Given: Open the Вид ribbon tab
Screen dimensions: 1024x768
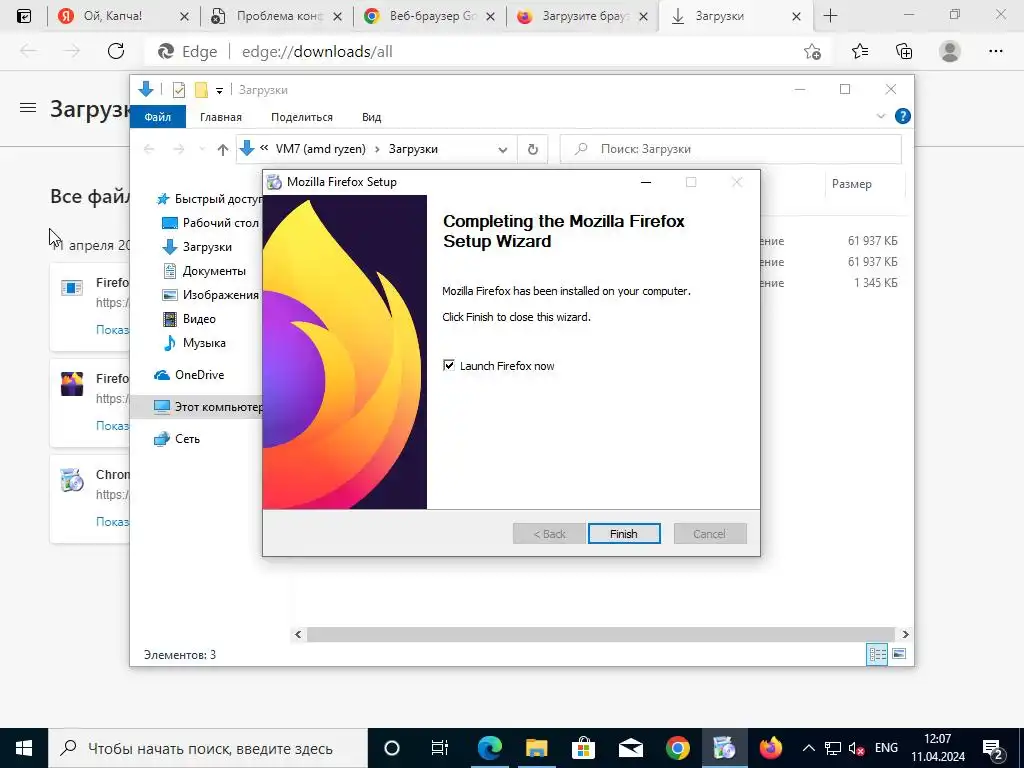Looking at the screenshot, I should click(372, 117).
